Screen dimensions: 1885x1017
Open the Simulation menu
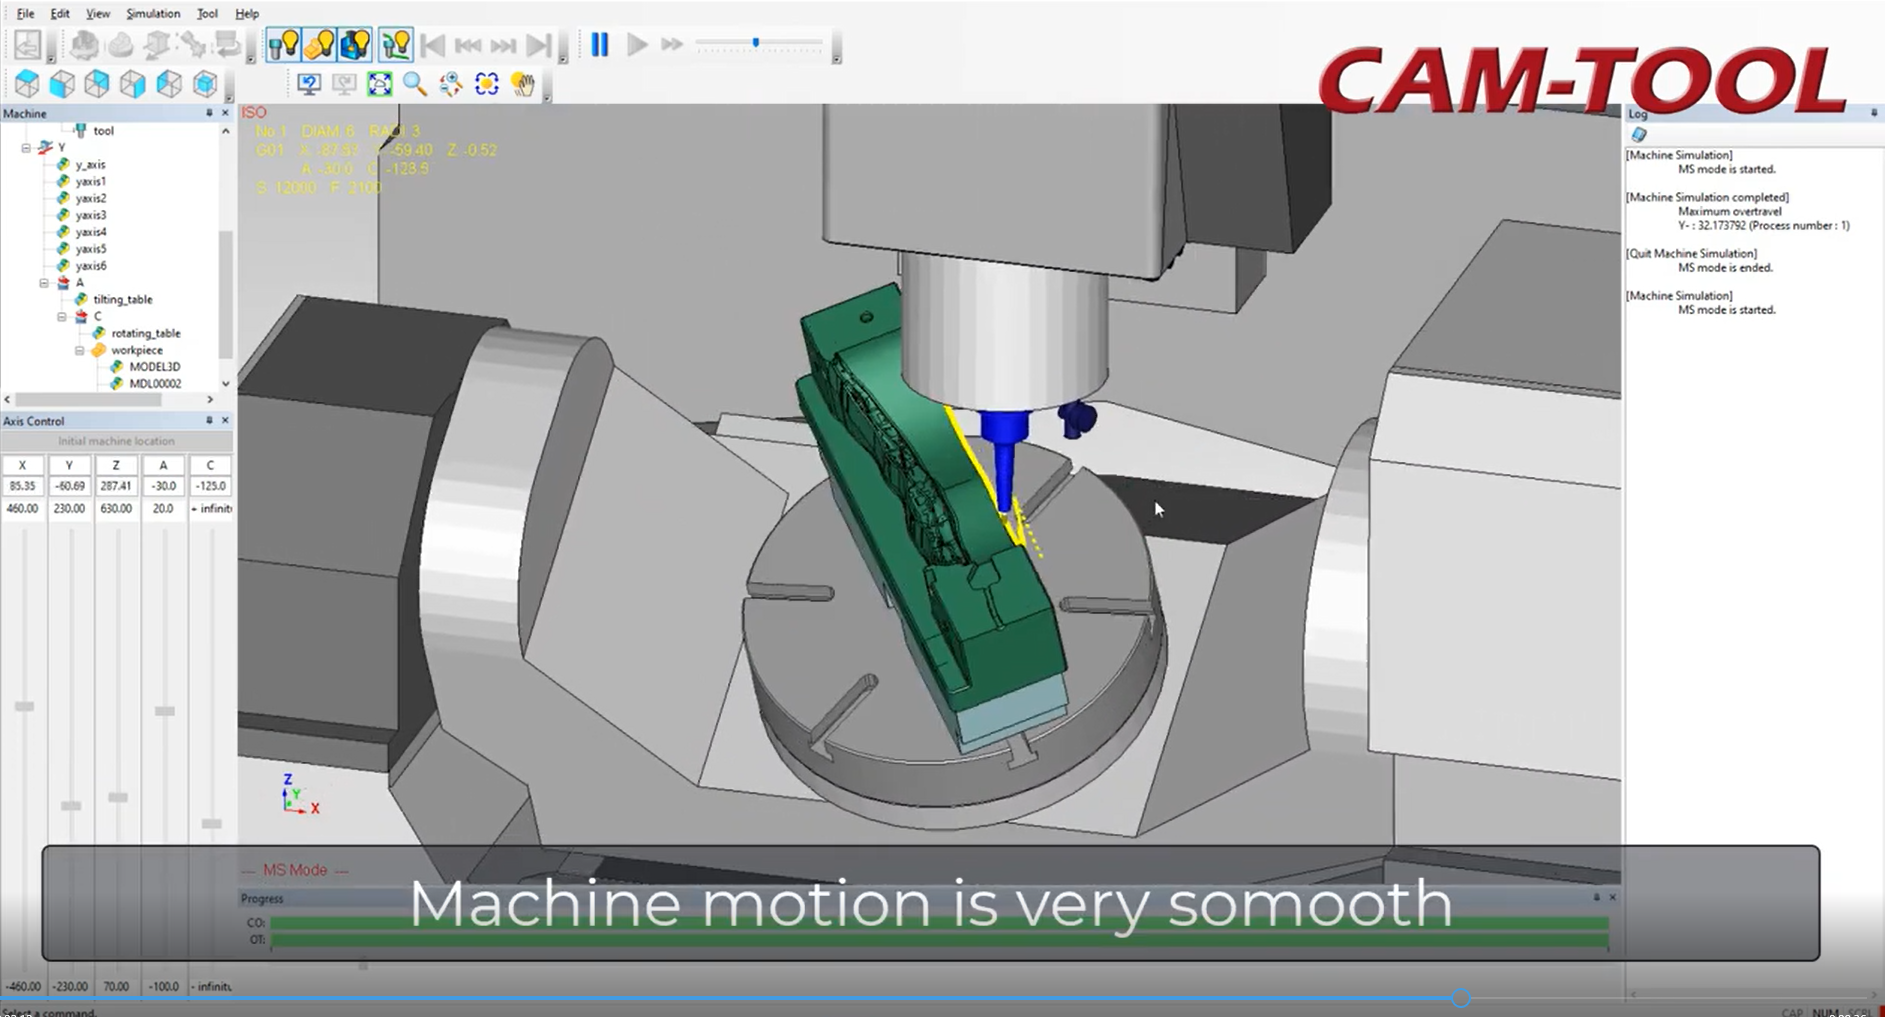tap(152, 13)
